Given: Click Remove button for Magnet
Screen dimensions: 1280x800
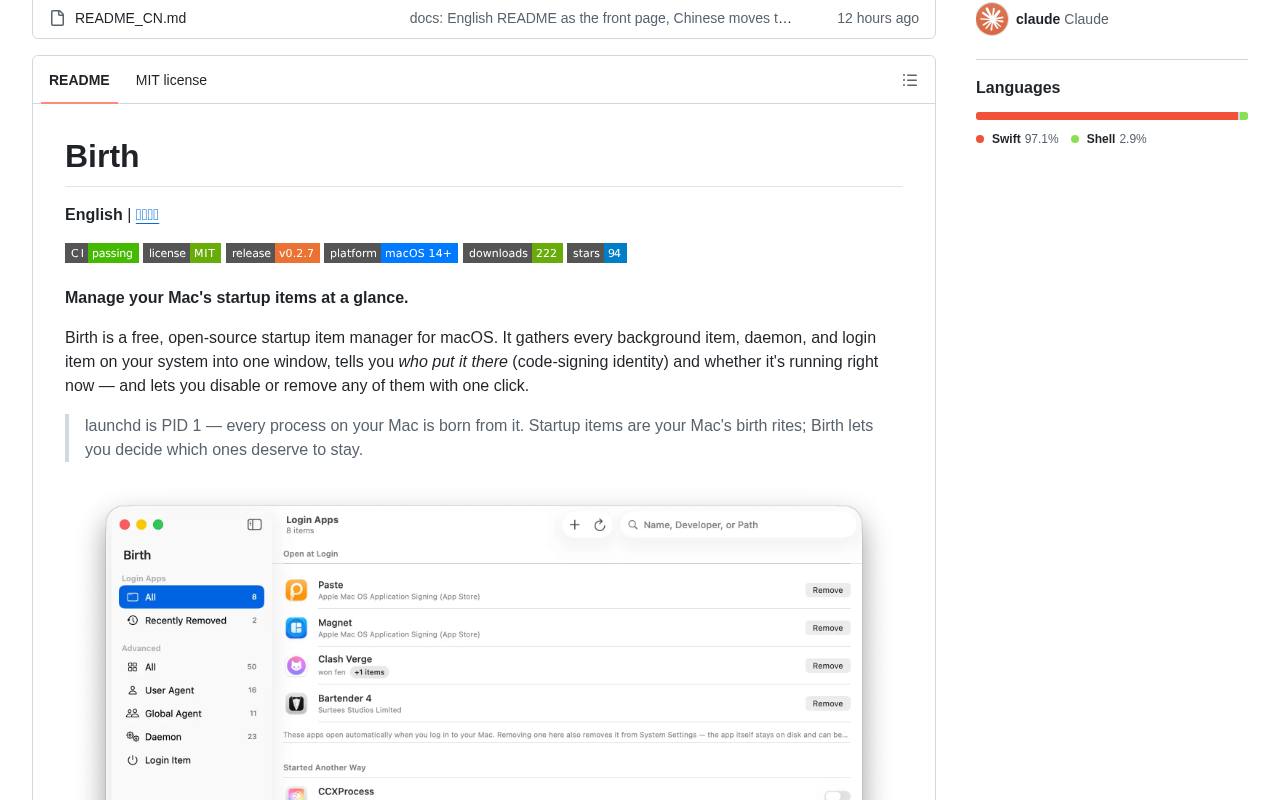Looking at the screenshot, I should (x=828, y=628).
